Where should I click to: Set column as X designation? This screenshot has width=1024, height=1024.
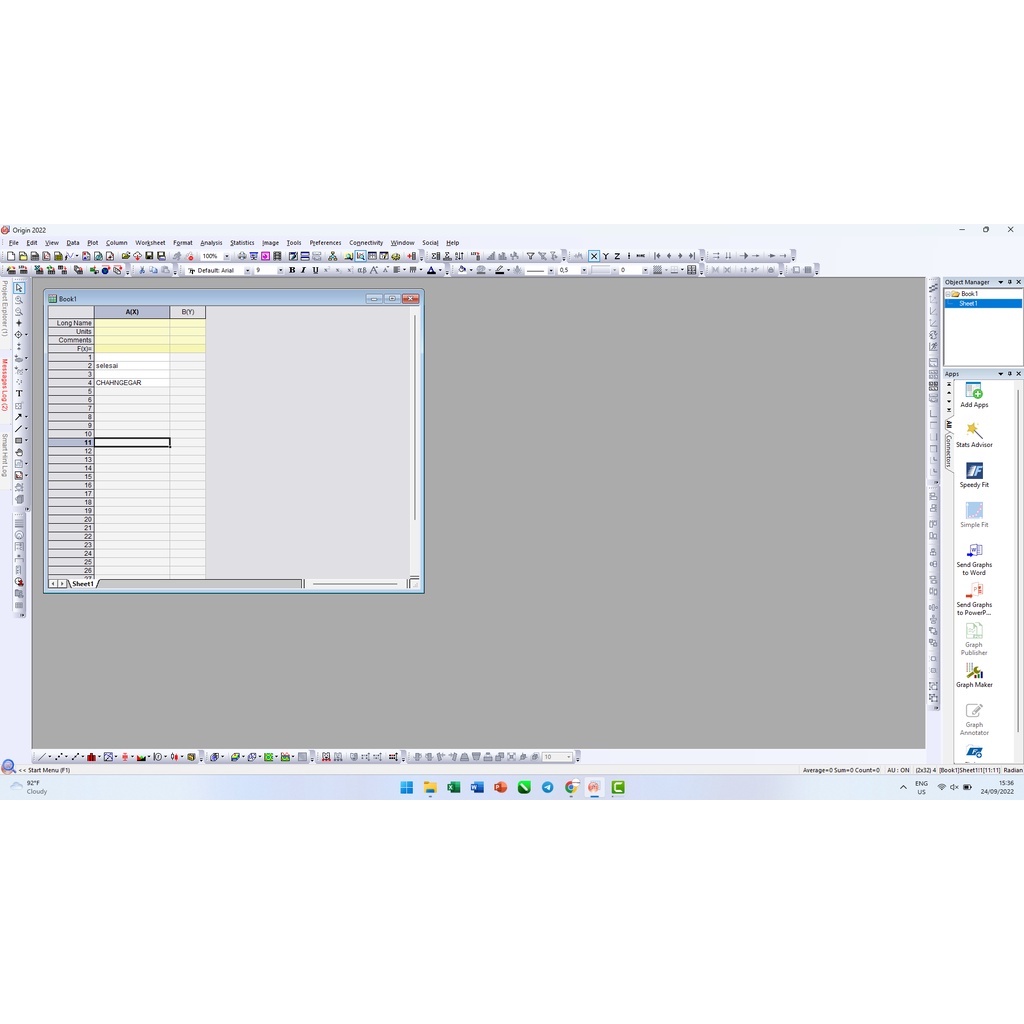pyautogui.click(x=594, y=256)
